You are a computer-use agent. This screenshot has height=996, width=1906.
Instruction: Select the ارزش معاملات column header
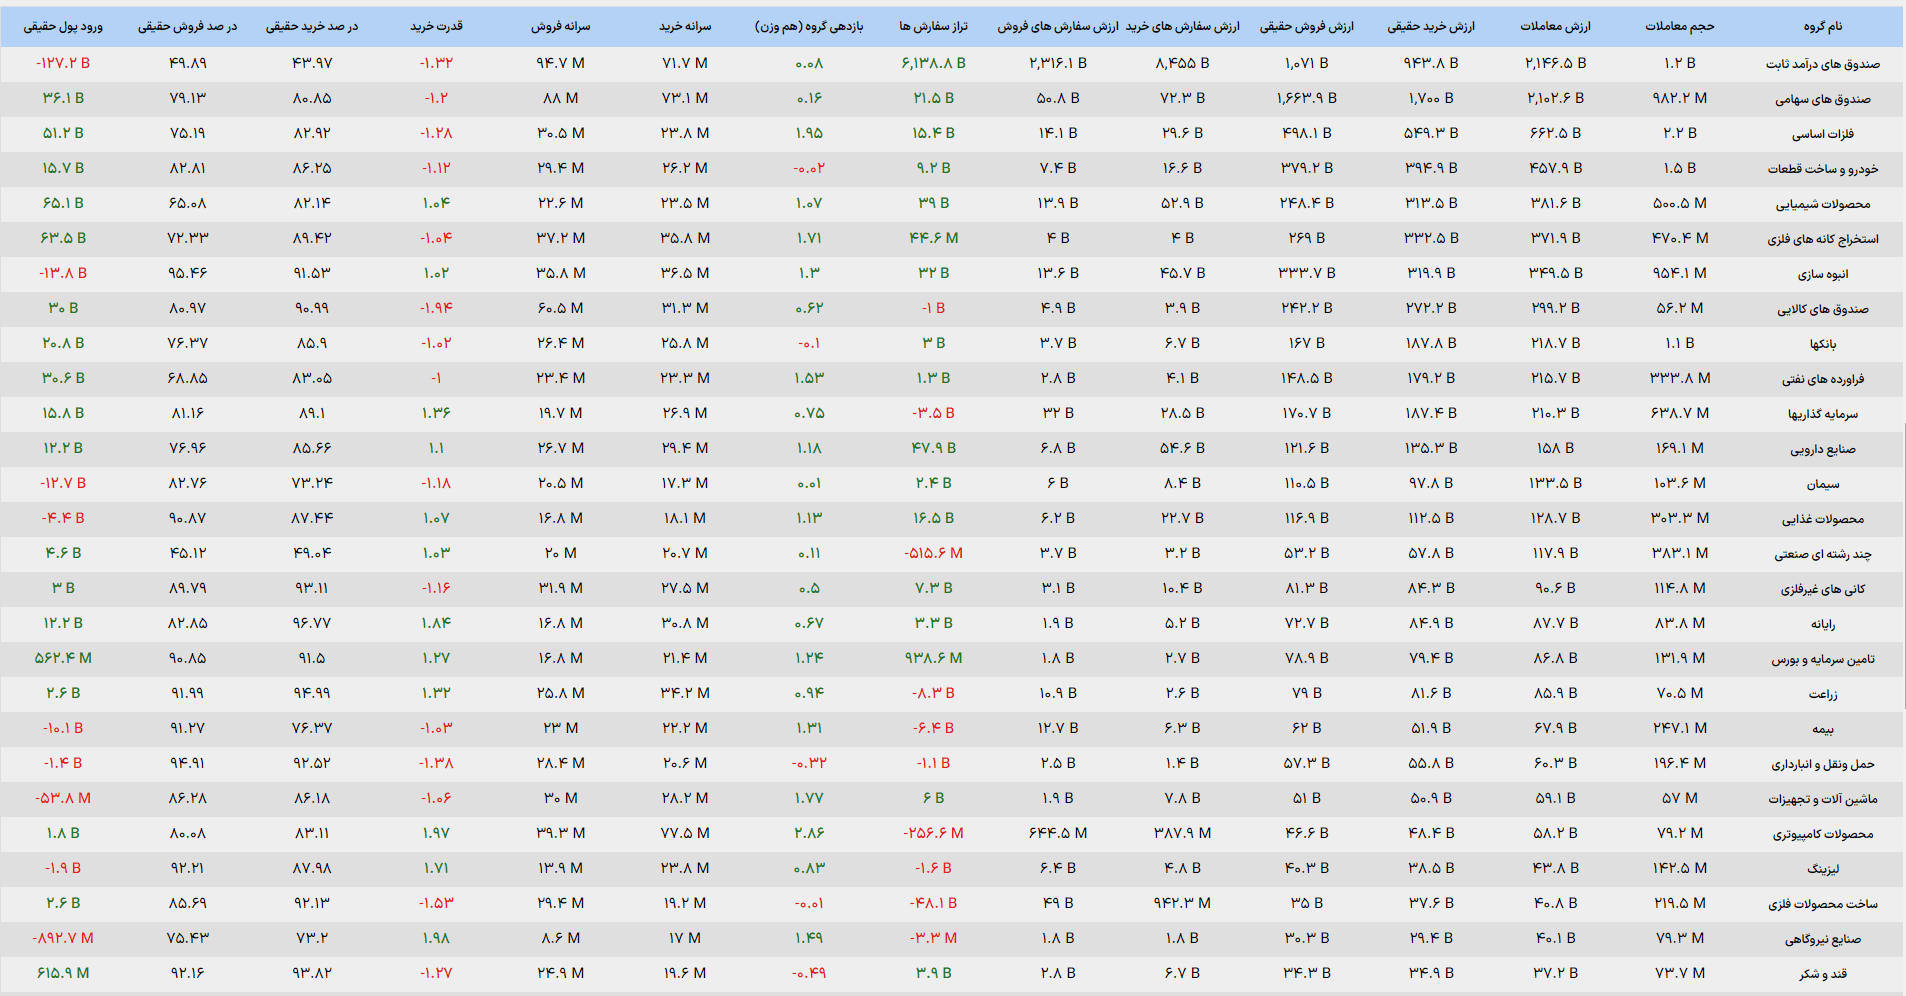point(1555,27)
